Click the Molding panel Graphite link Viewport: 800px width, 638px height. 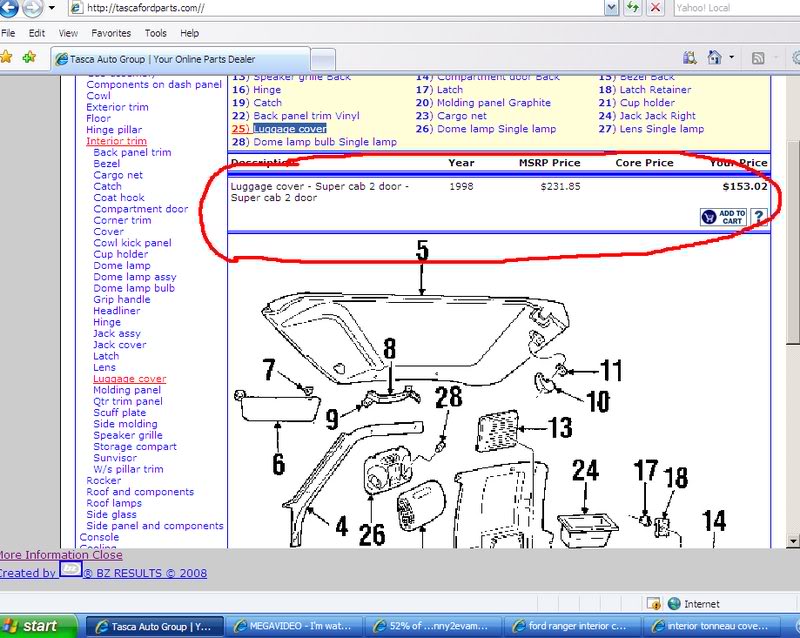point(494,103)
